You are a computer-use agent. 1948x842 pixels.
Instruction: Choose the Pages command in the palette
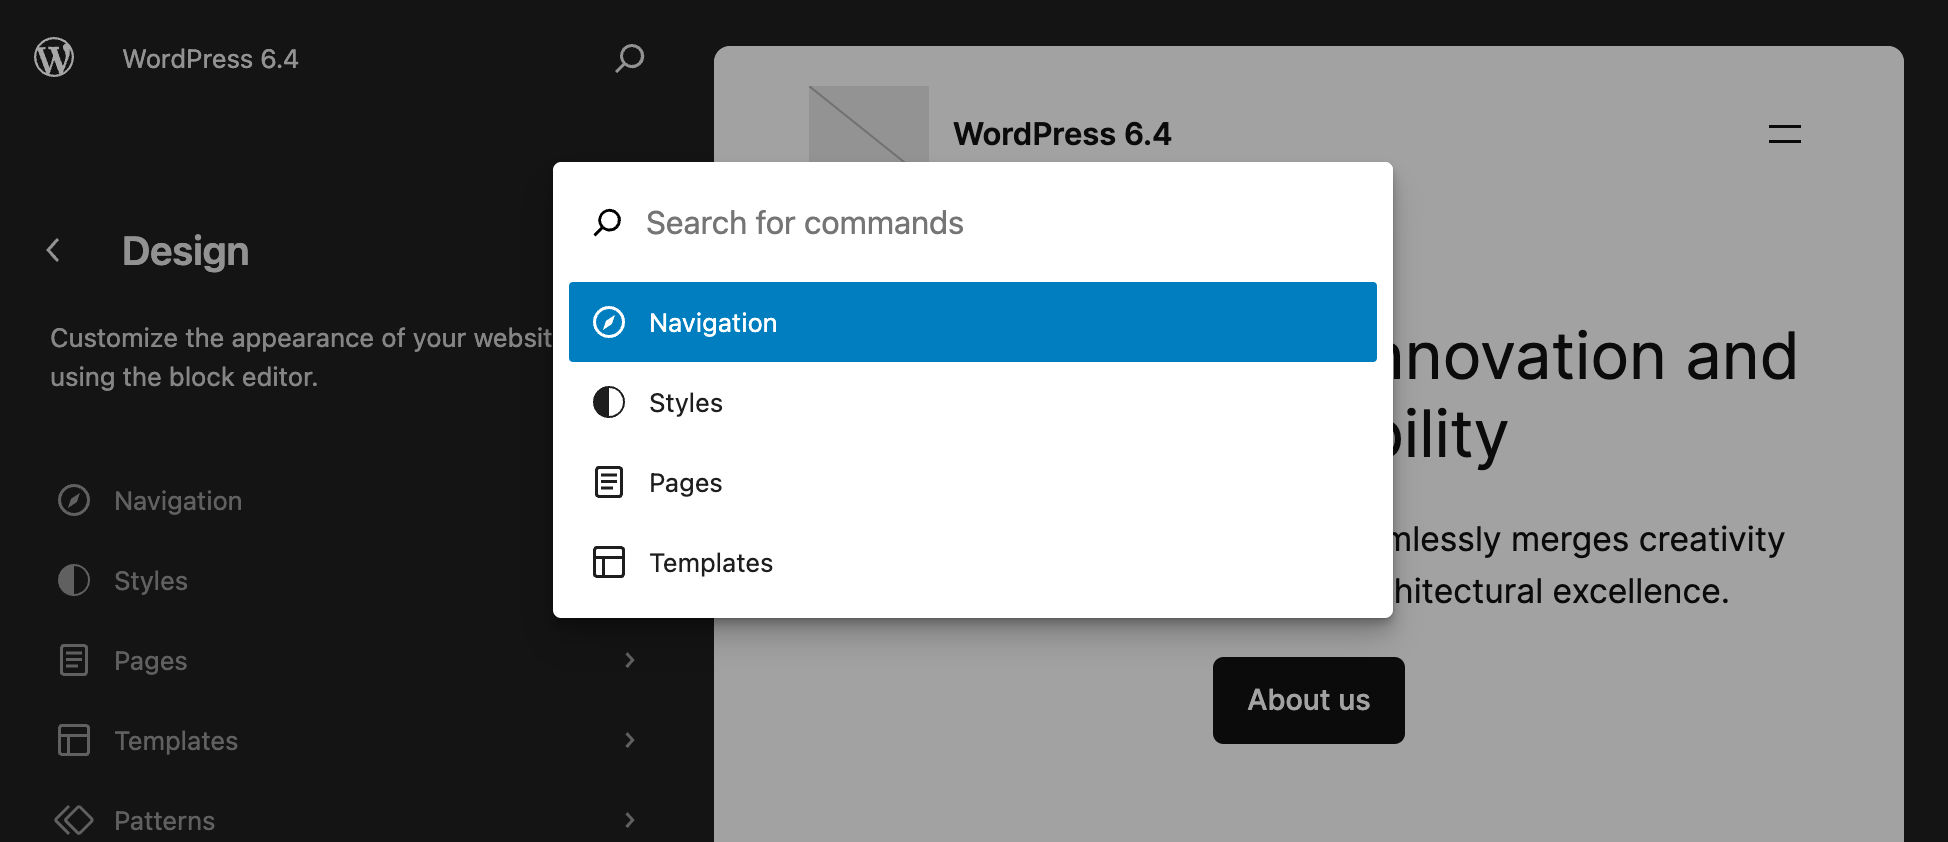click(973, 482)
